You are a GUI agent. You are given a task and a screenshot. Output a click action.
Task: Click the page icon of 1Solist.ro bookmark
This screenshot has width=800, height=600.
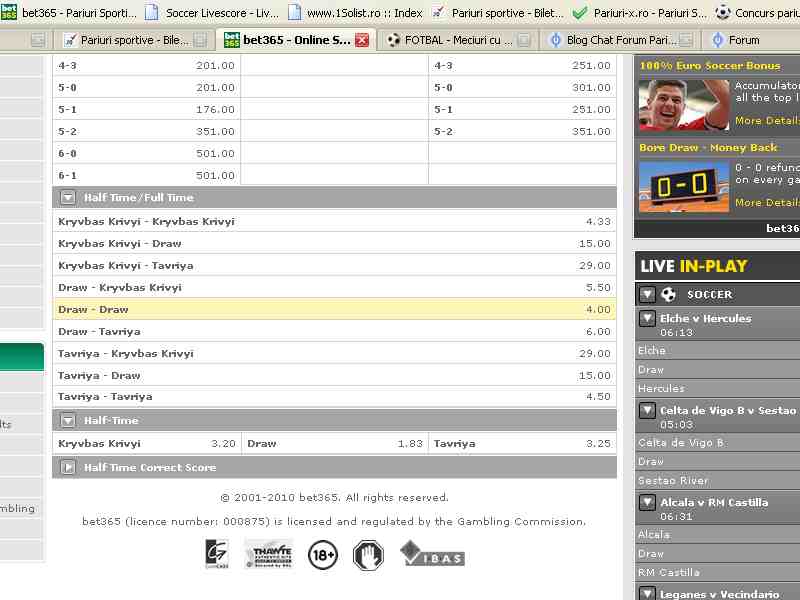[x=294, y=12]
